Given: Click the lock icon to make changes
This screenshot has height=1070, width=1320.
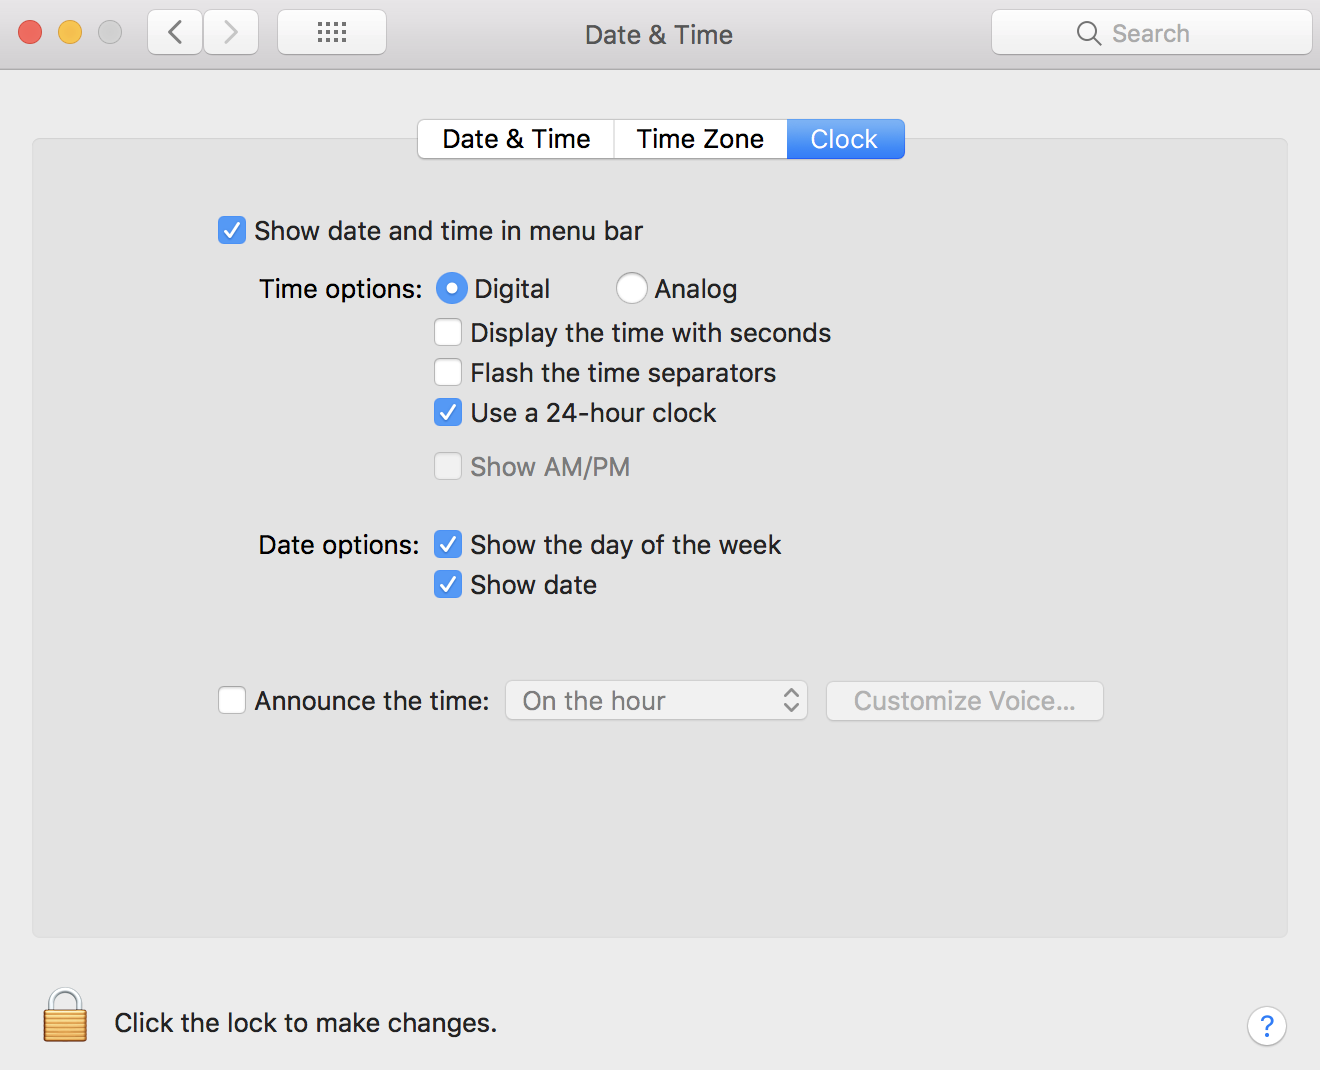Looking at the screenshot, I should pos(65,1017).
